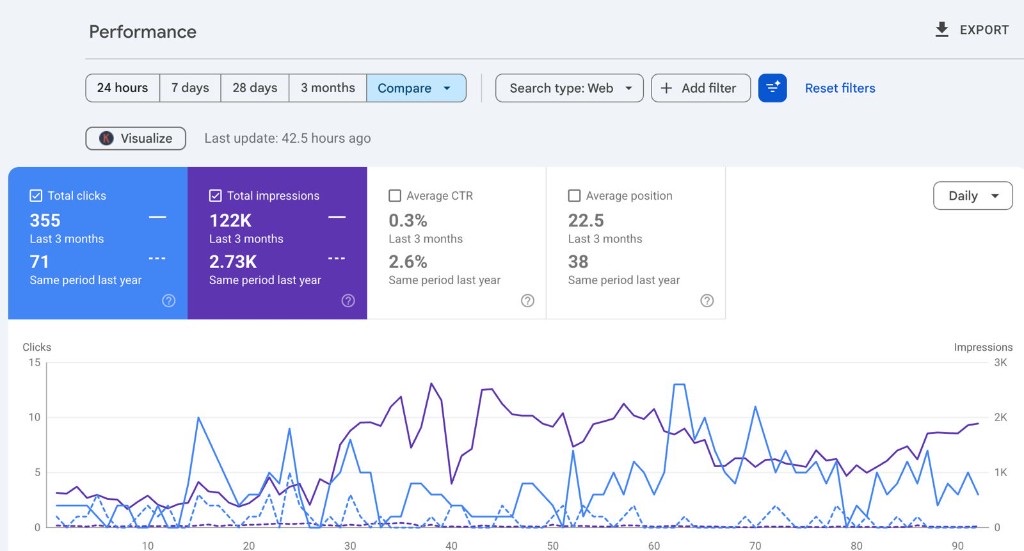Click the EXPORT text button

[984, 30]
